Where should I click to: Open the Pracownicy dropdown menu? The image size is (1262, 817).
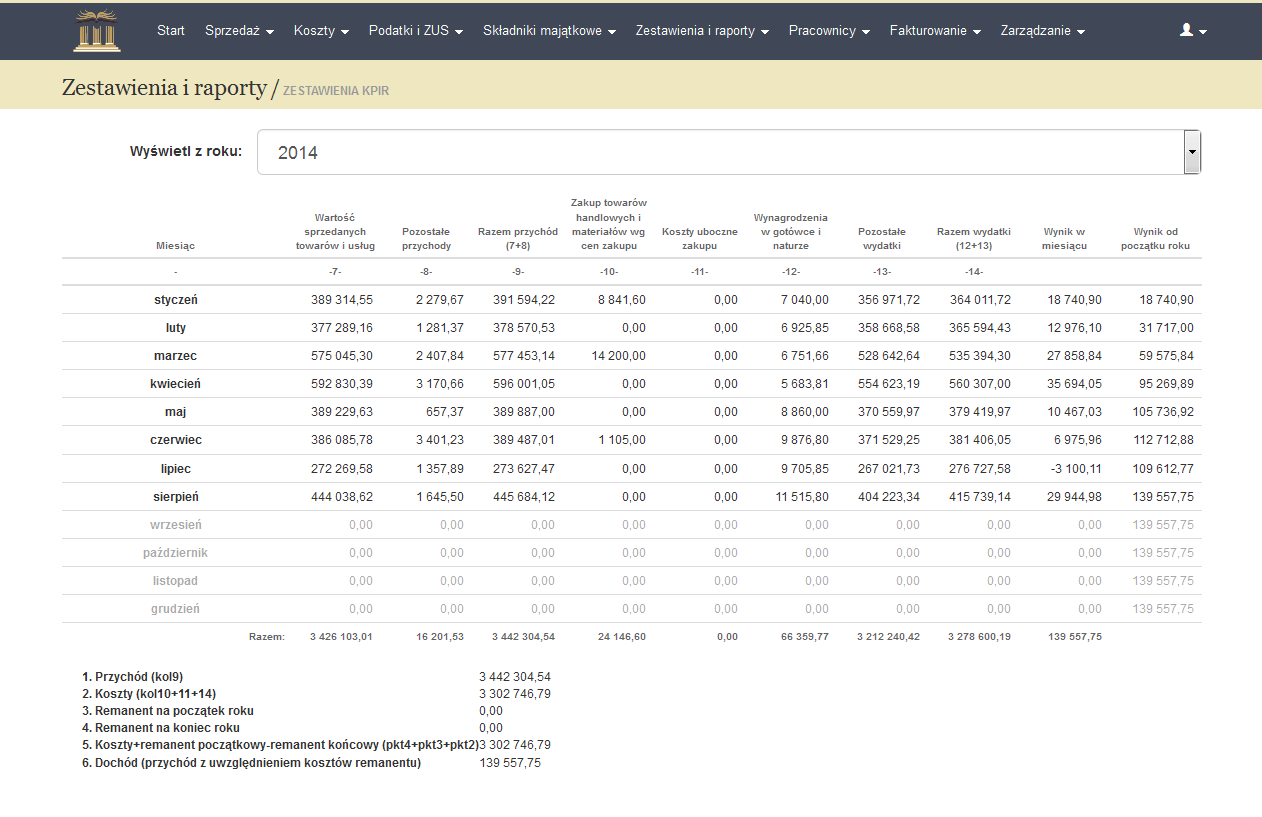[x=829, y=31]
